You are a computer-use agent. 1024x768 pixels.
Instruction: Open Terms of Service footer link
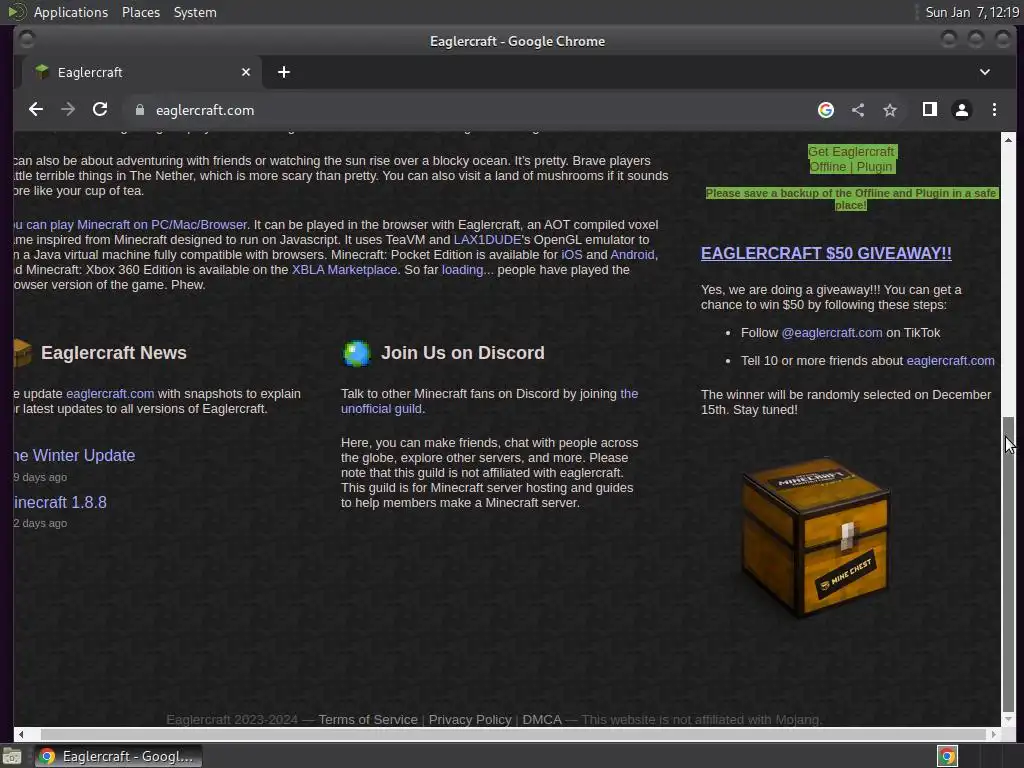368,720
